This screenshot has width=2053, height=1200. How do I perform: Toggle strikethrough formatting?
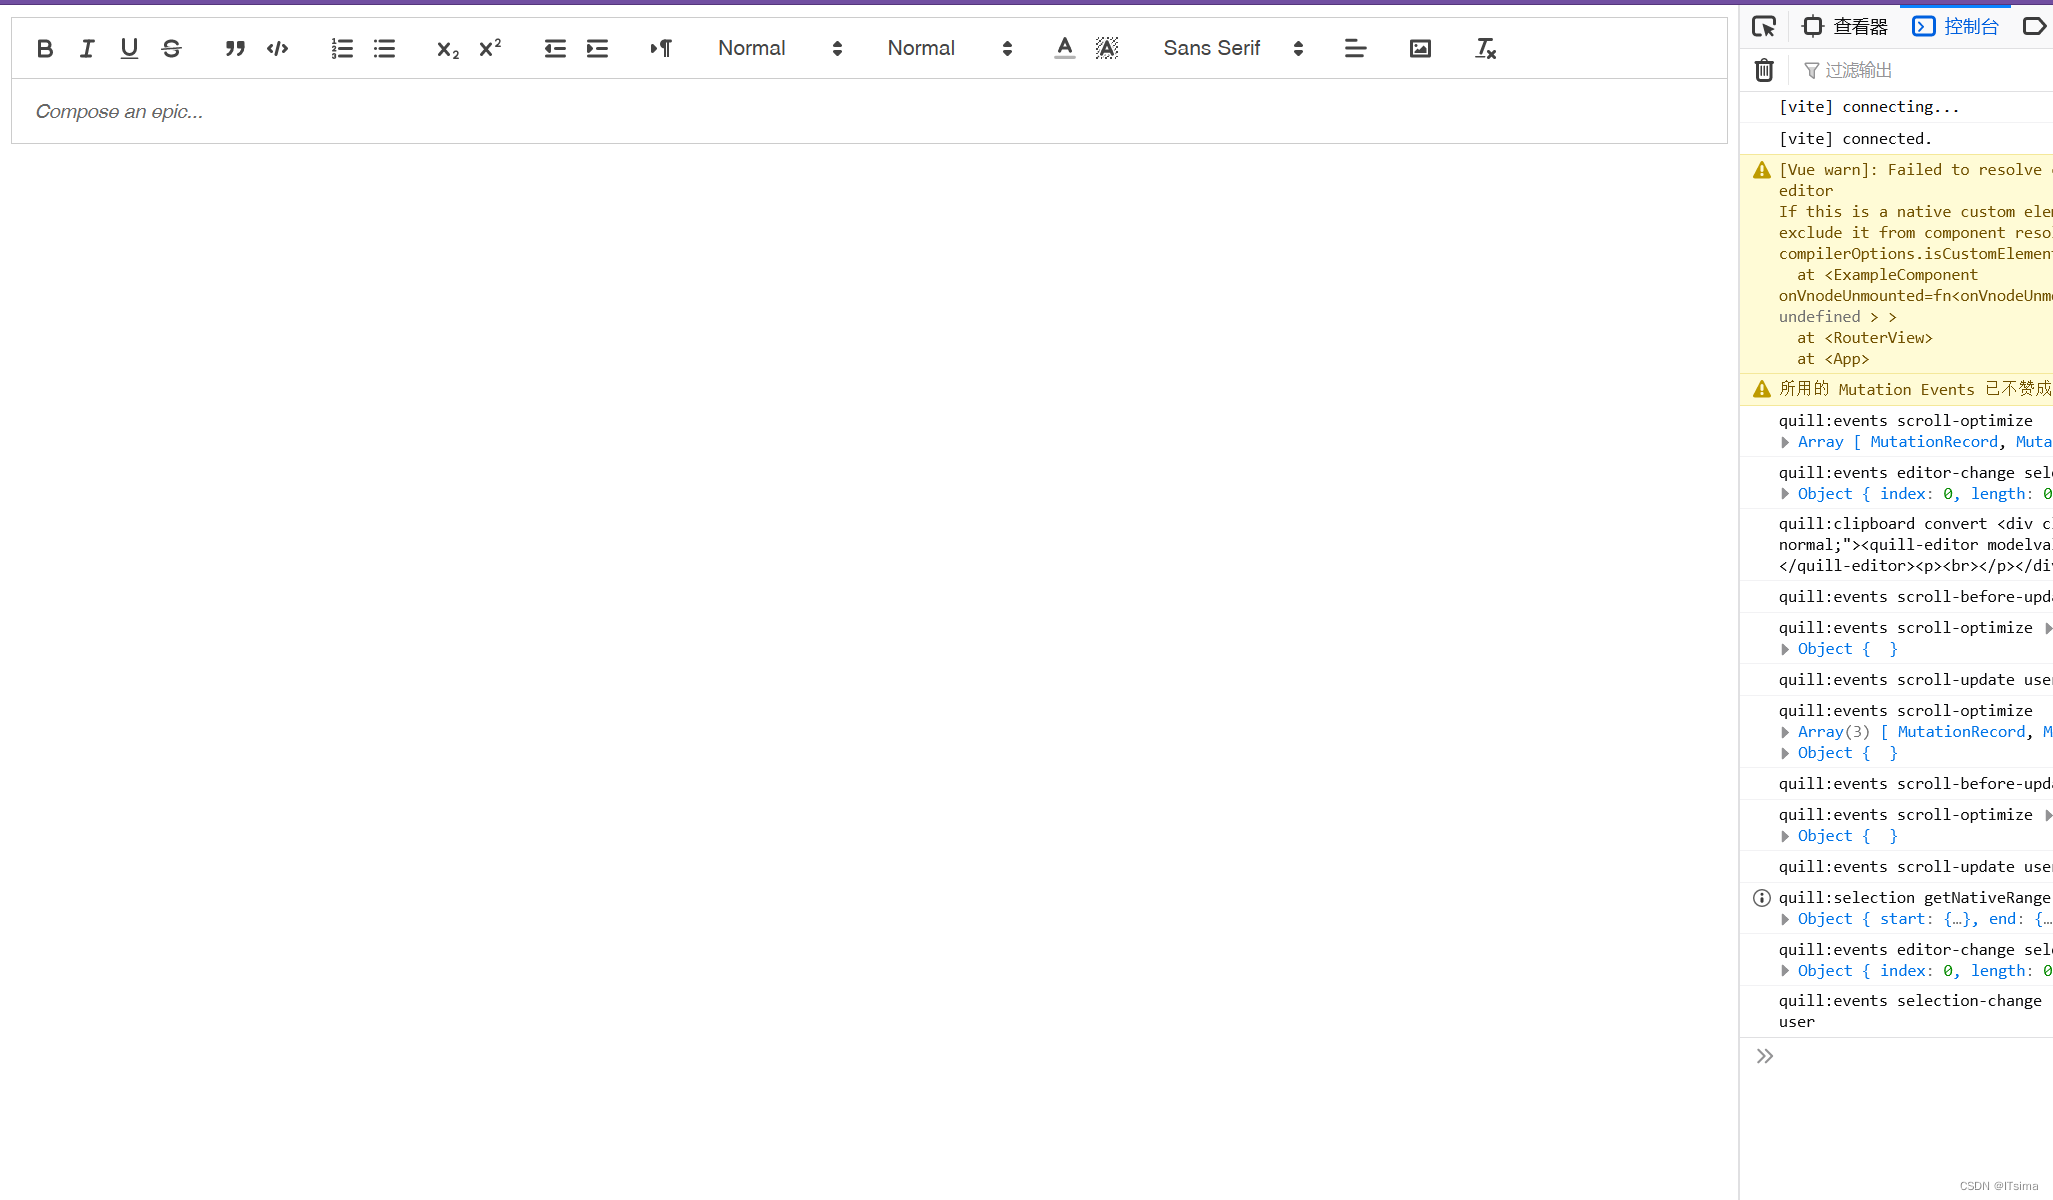pos(172,48)
